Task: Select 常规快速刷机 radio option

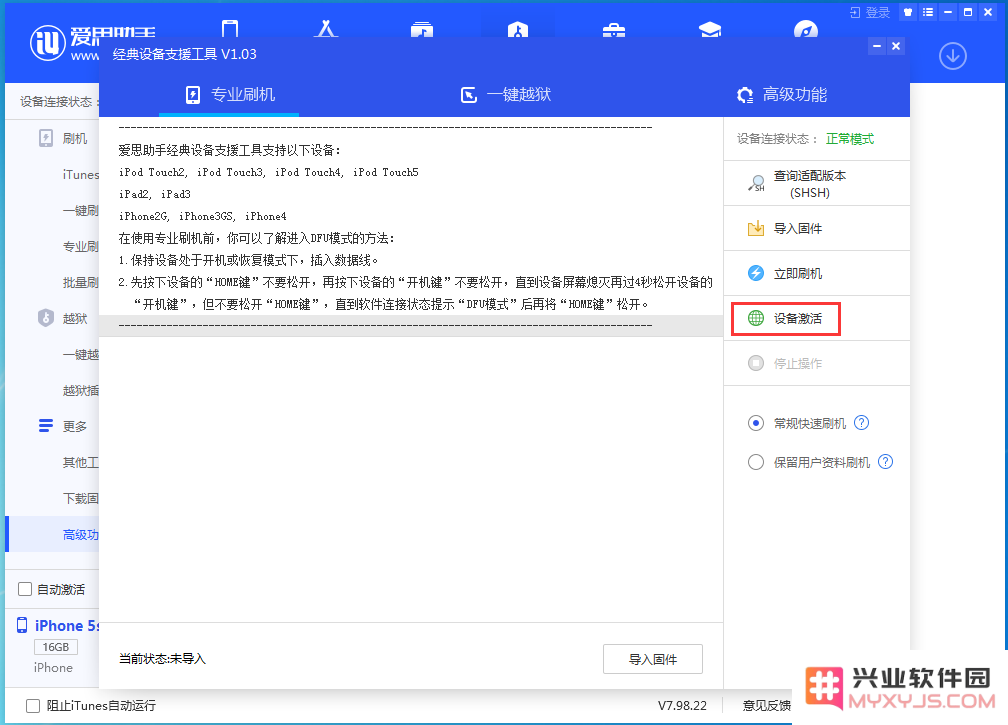Action: [x=756, y=423]
